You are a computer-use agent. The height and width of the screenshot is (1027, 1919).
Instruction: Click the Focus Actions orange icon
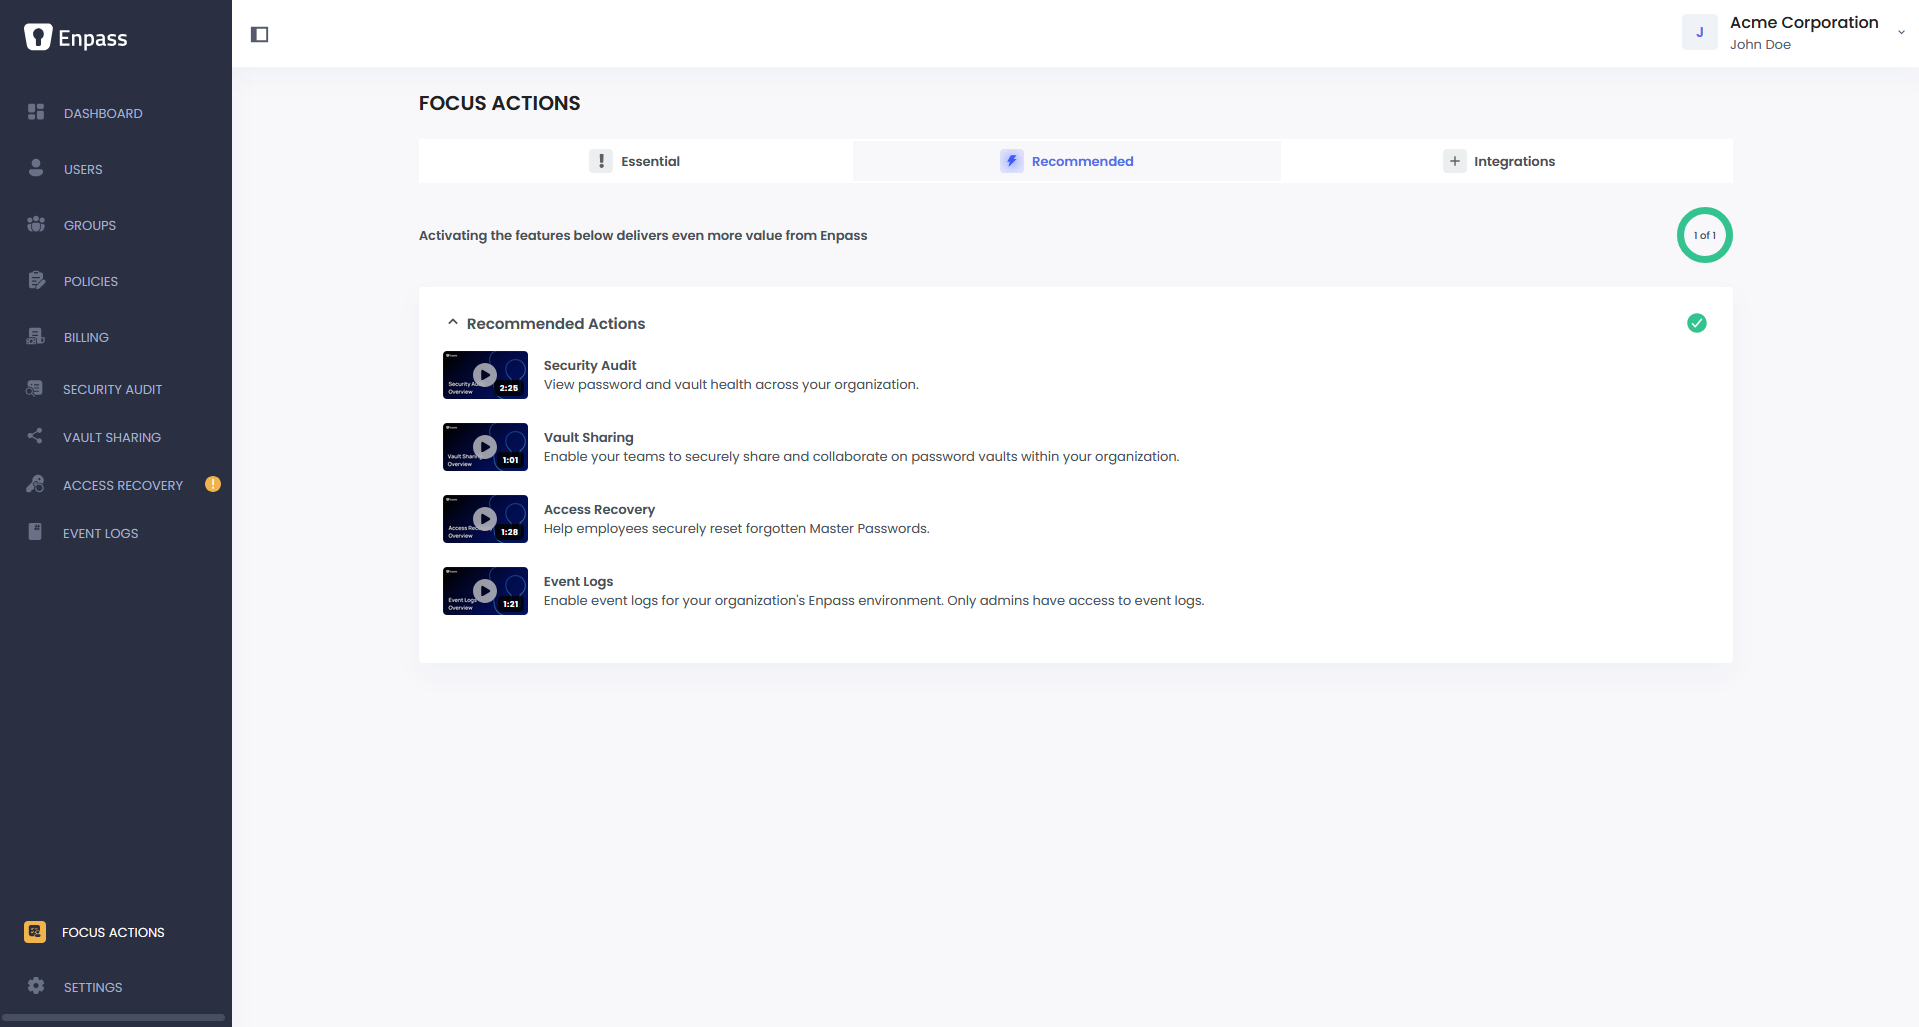click(35, 932)
